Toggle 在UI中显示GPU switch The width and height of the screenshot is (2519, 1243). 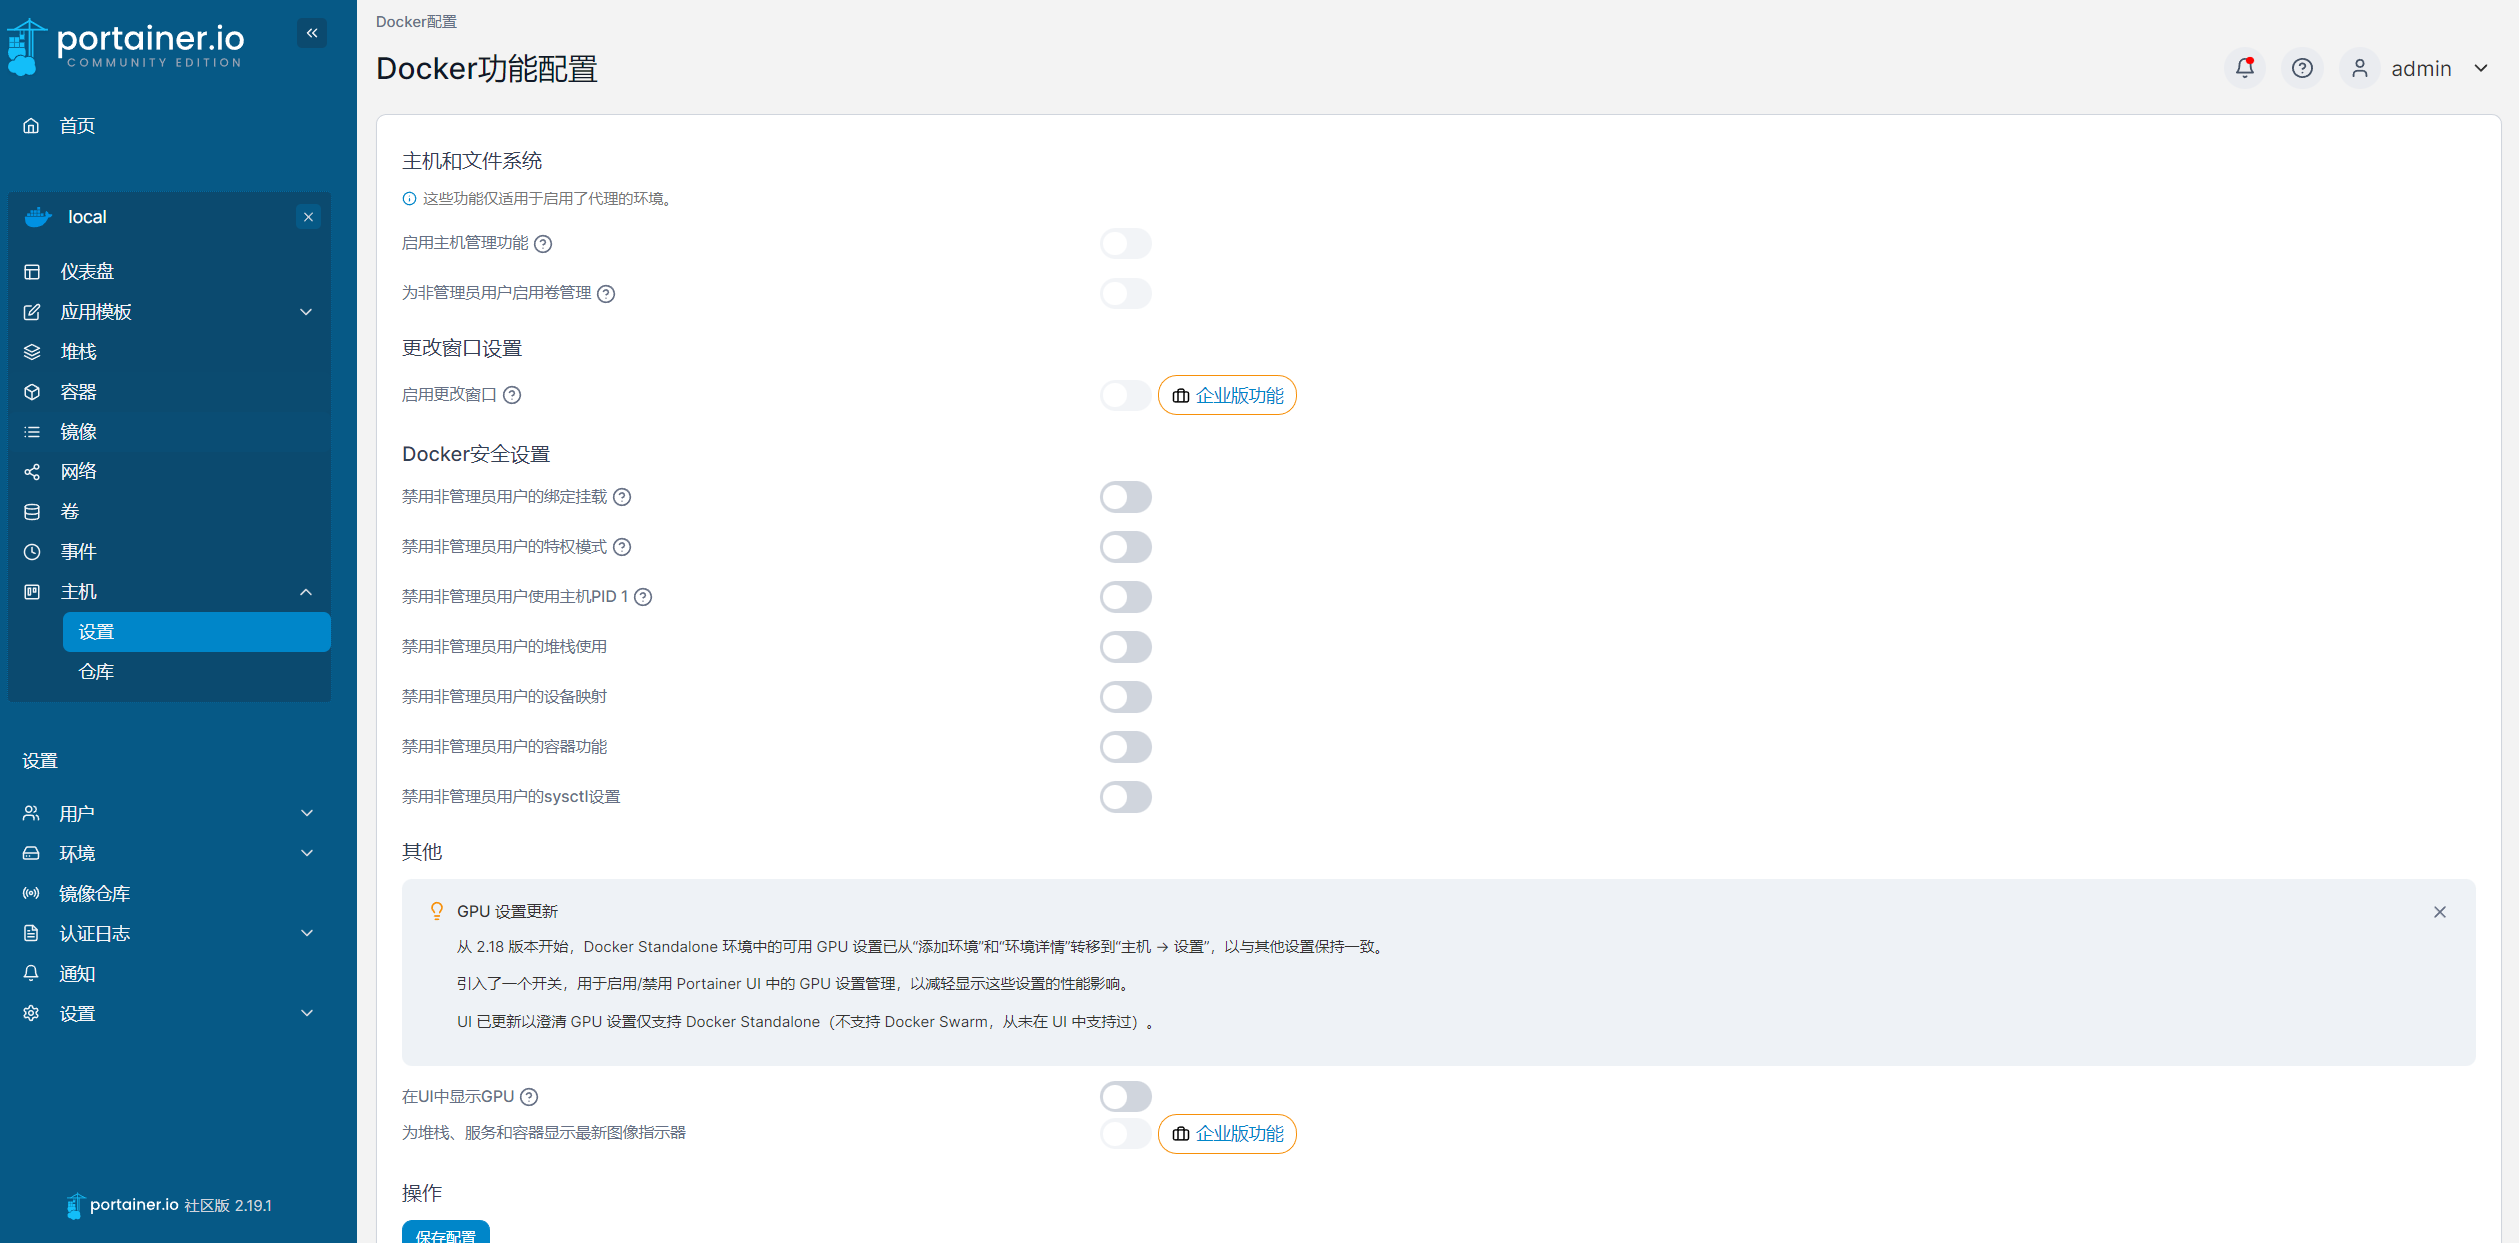pos(1125,1097)
